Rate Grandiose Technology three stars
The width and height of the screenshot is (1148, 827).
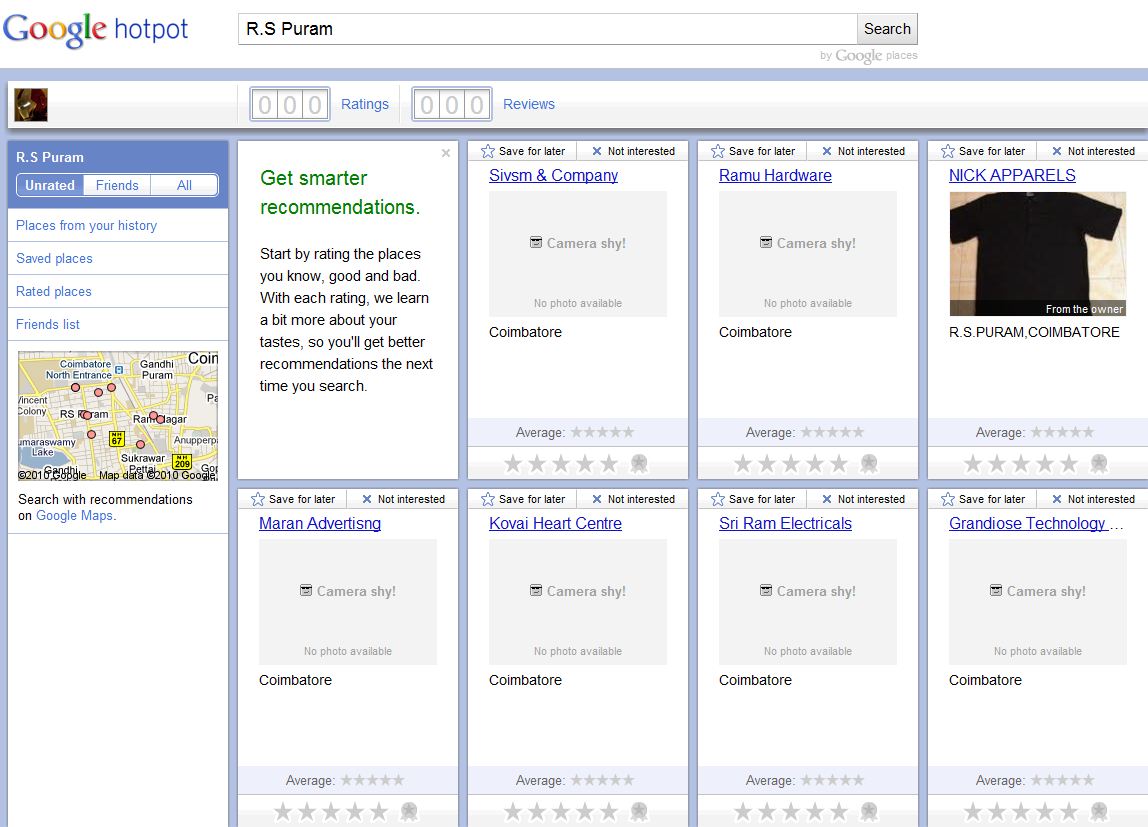coord(1021,811)
